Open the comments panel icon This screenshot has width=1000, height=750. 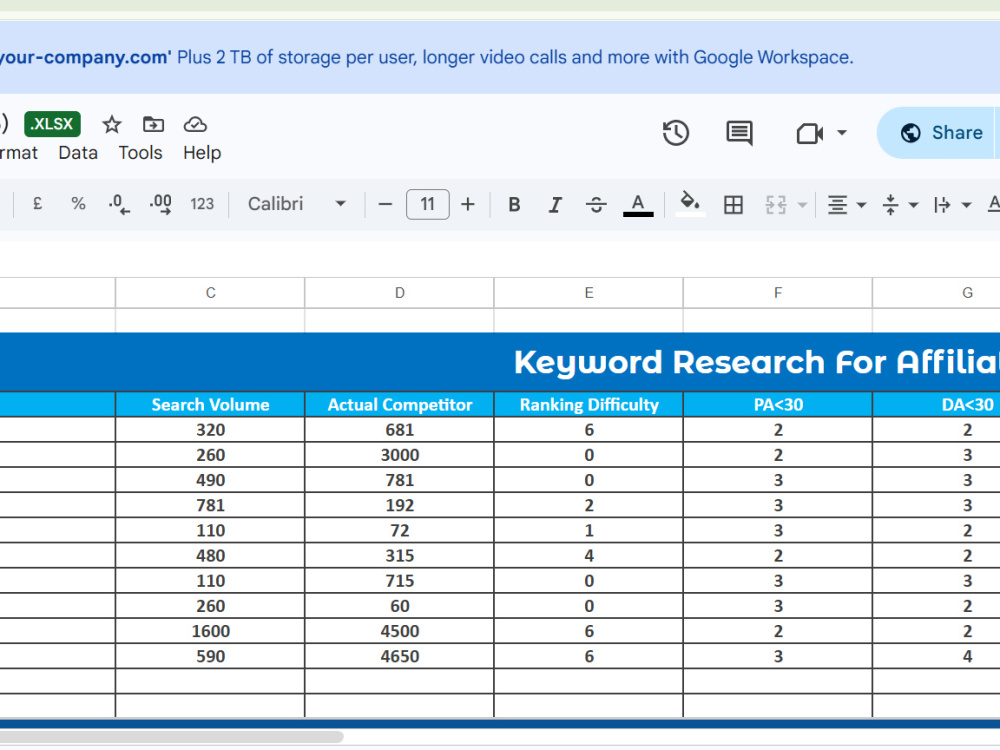(739, 133)
